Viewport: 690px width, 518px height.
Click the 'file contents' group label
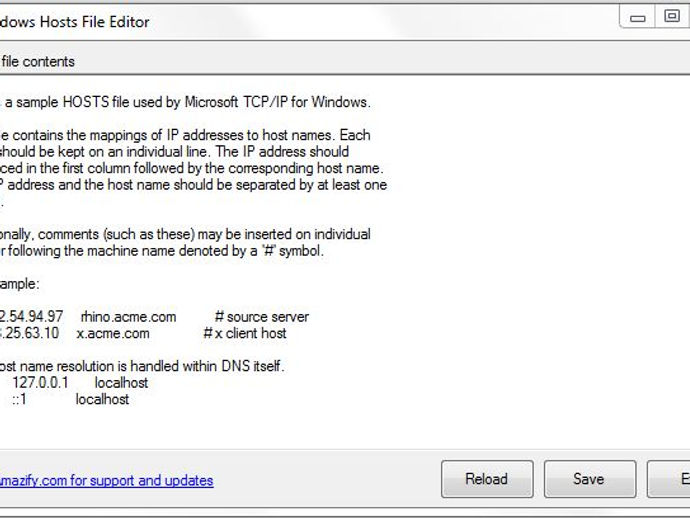point(37,62)
